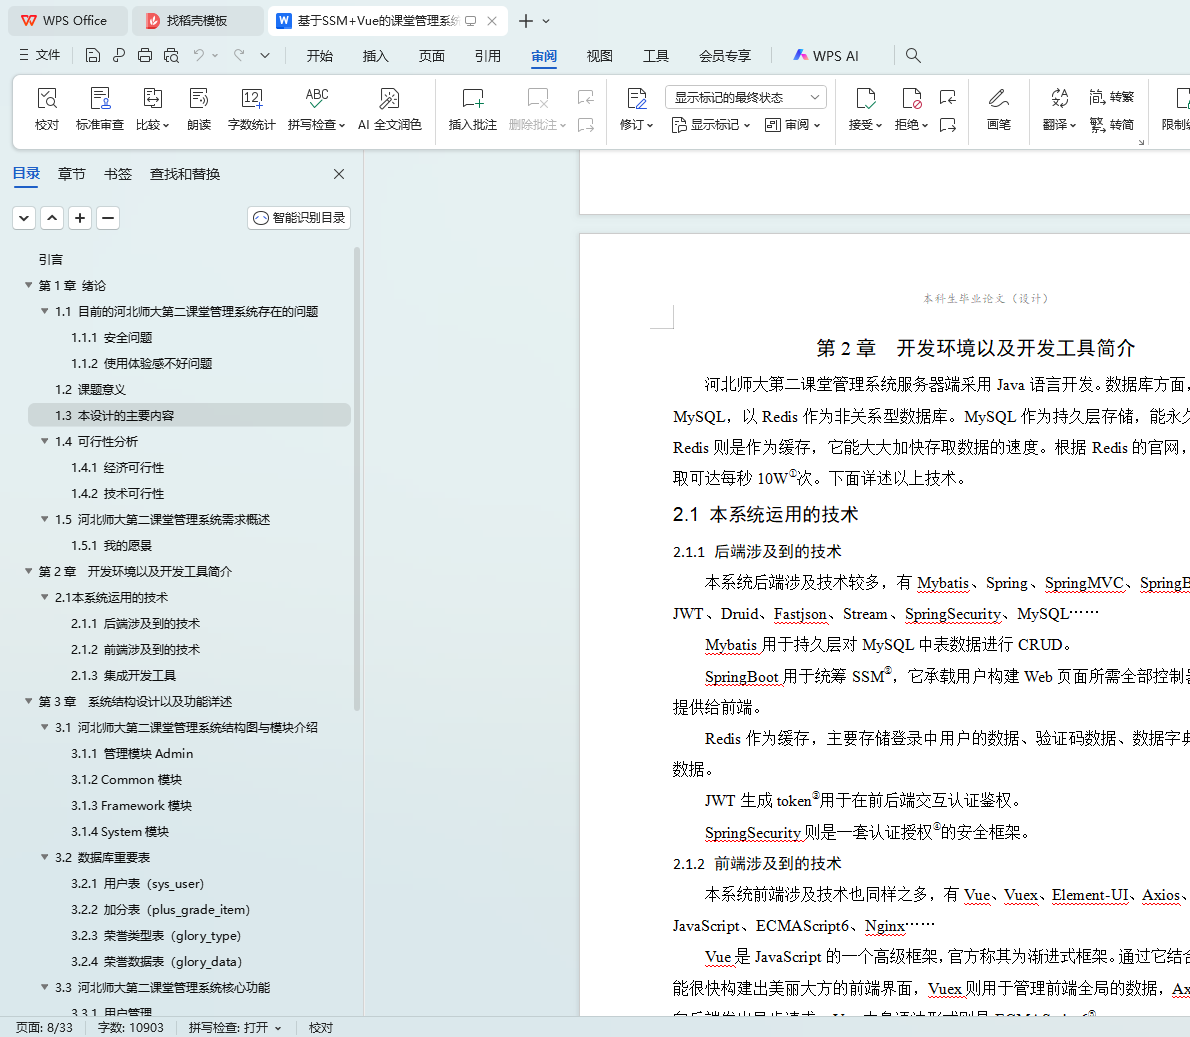
Task: Open 字数统计 word count tool
Action: 251,109
